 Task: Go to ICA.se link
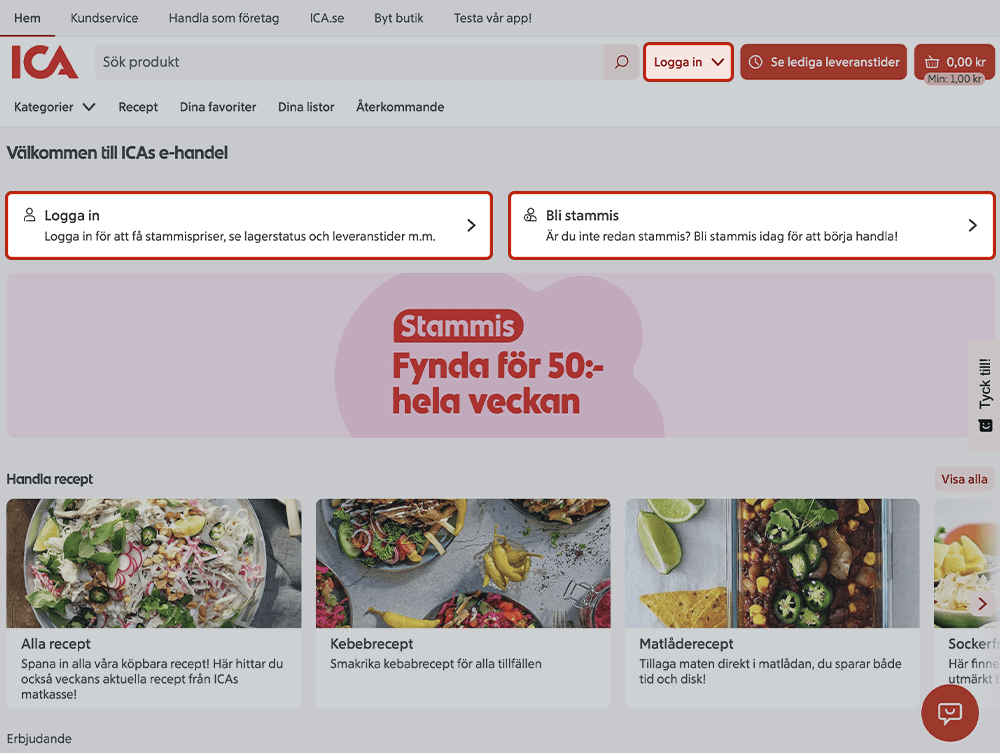(327, 18)
